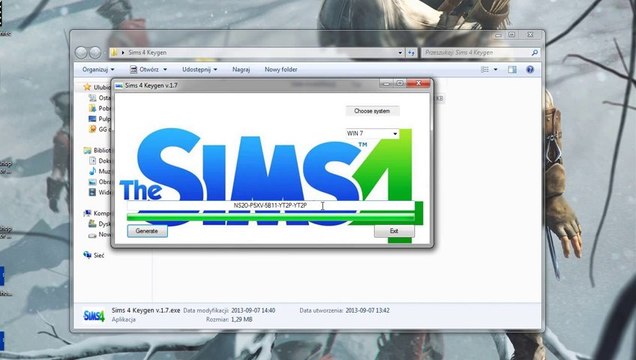The image size is (636, 360).
Task: Go back with the Explorer back arrow
Action: [81, 52]
